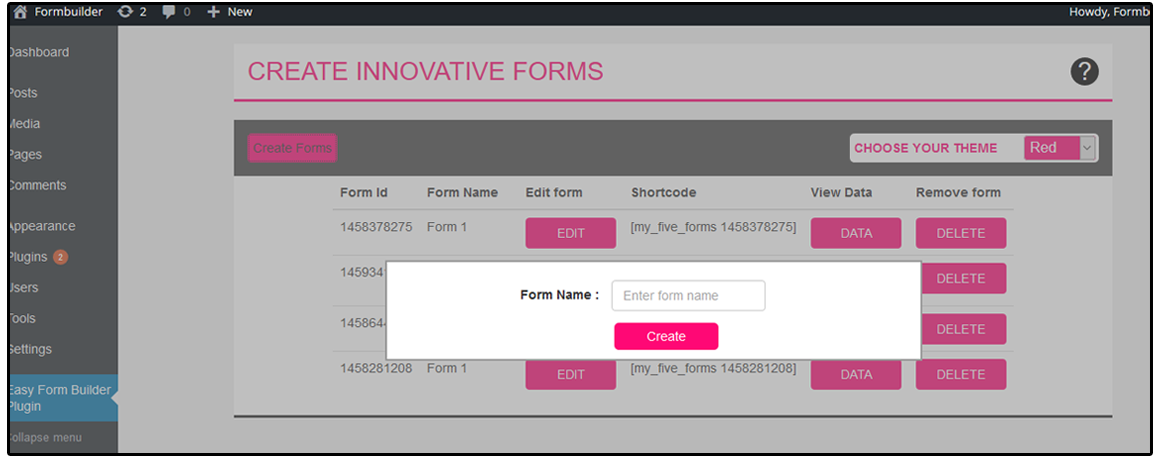Edit Form 1 with ID 1458378275

point(570,233)
